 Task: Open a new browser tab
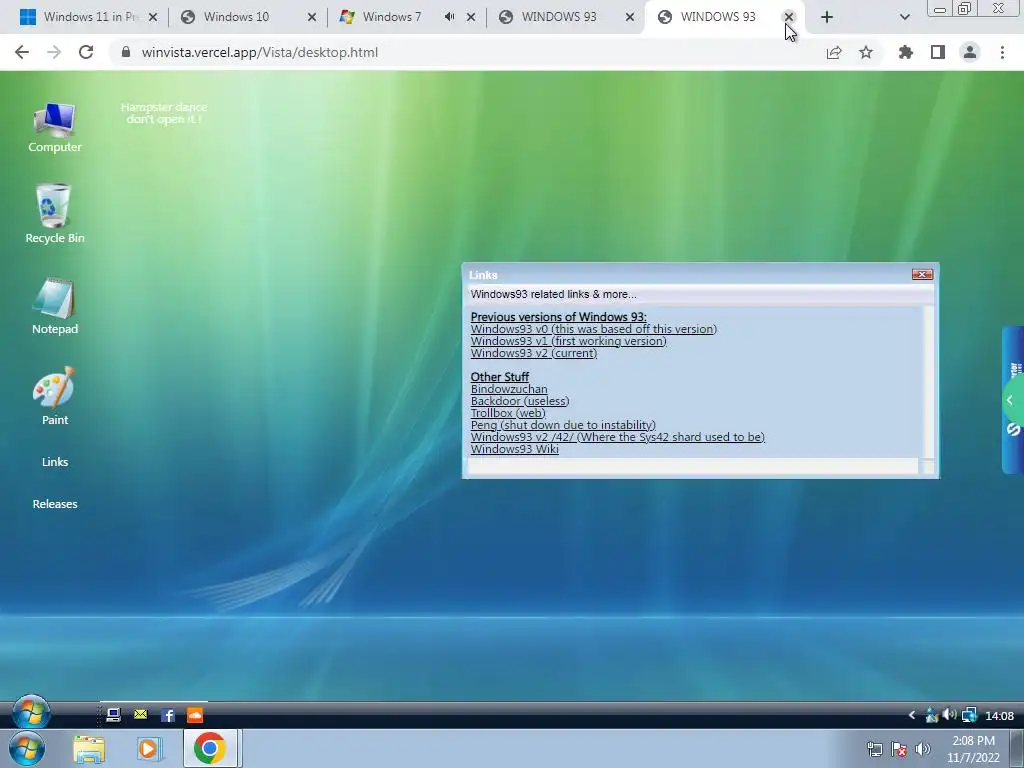[x=827, y=17]
